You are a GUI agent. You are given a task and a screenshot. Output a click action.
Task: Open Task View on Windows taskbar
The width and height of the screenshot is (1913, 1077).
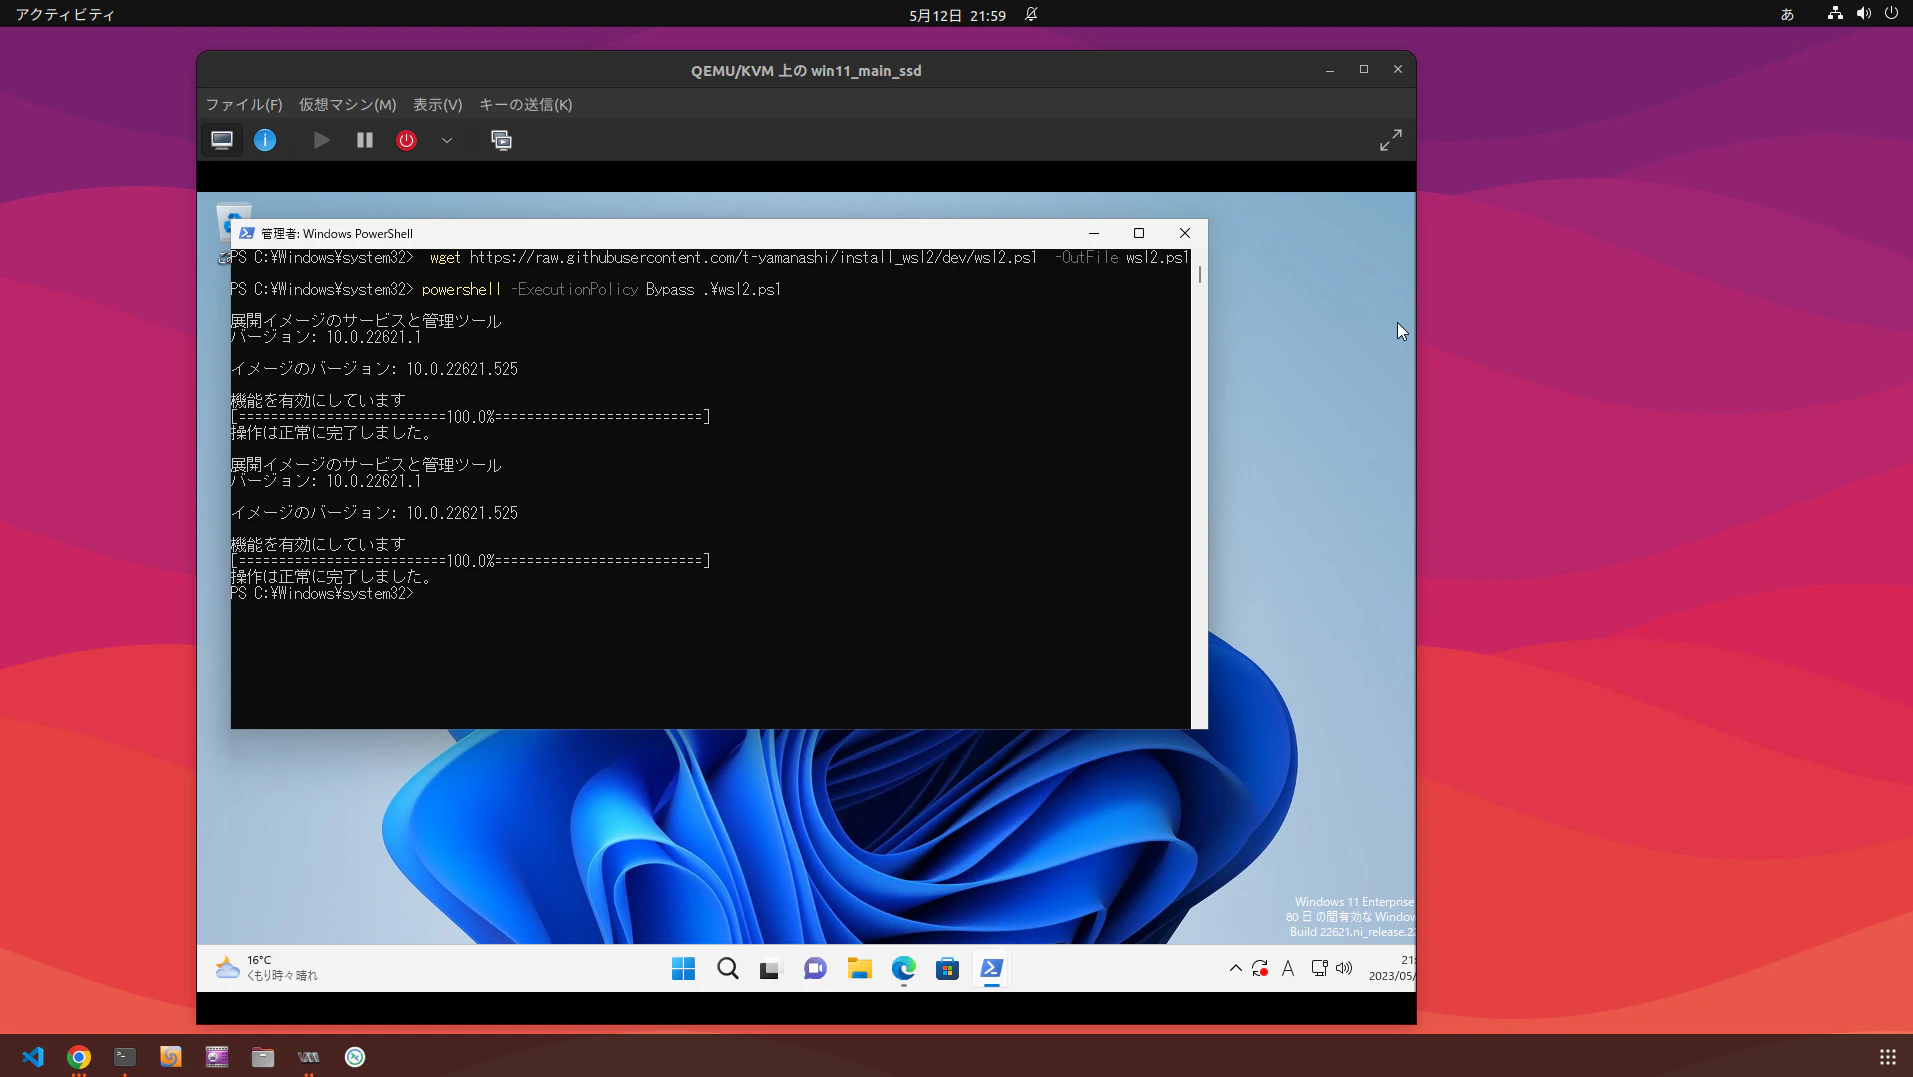click(769, 968)
